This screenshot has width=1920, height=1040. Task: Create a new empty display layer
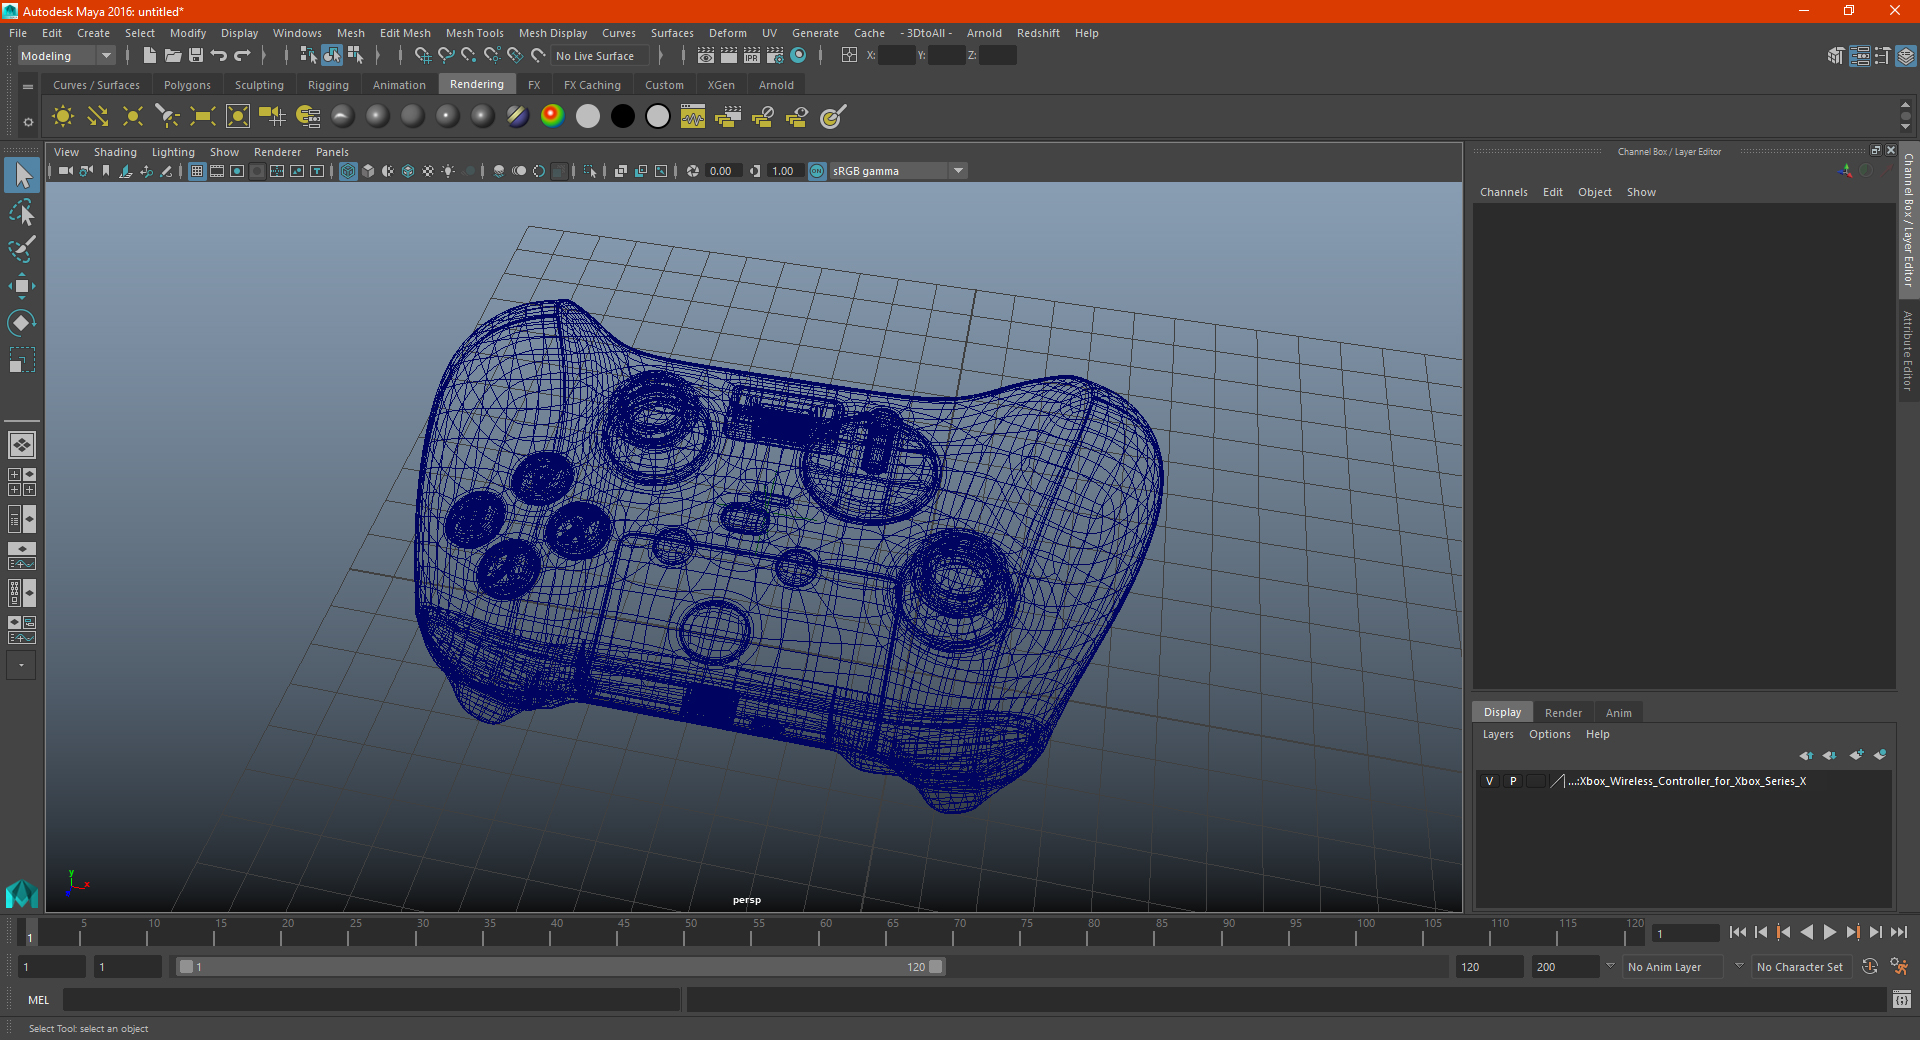1857,755
